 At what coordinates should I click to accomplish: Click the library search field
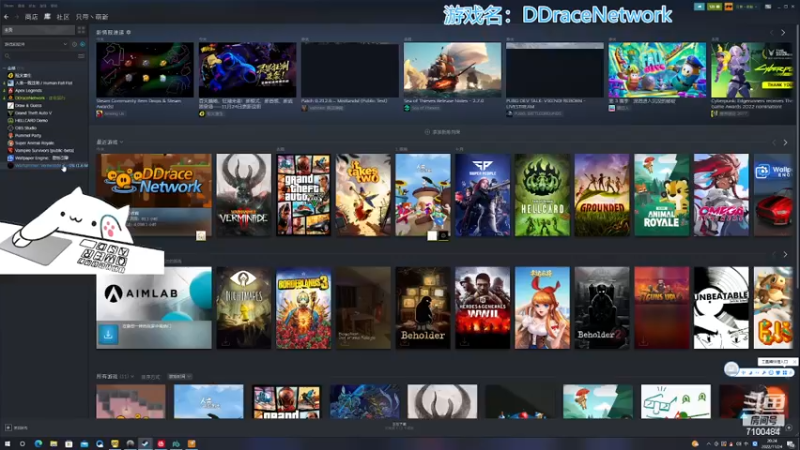click(x=40, y=56)
